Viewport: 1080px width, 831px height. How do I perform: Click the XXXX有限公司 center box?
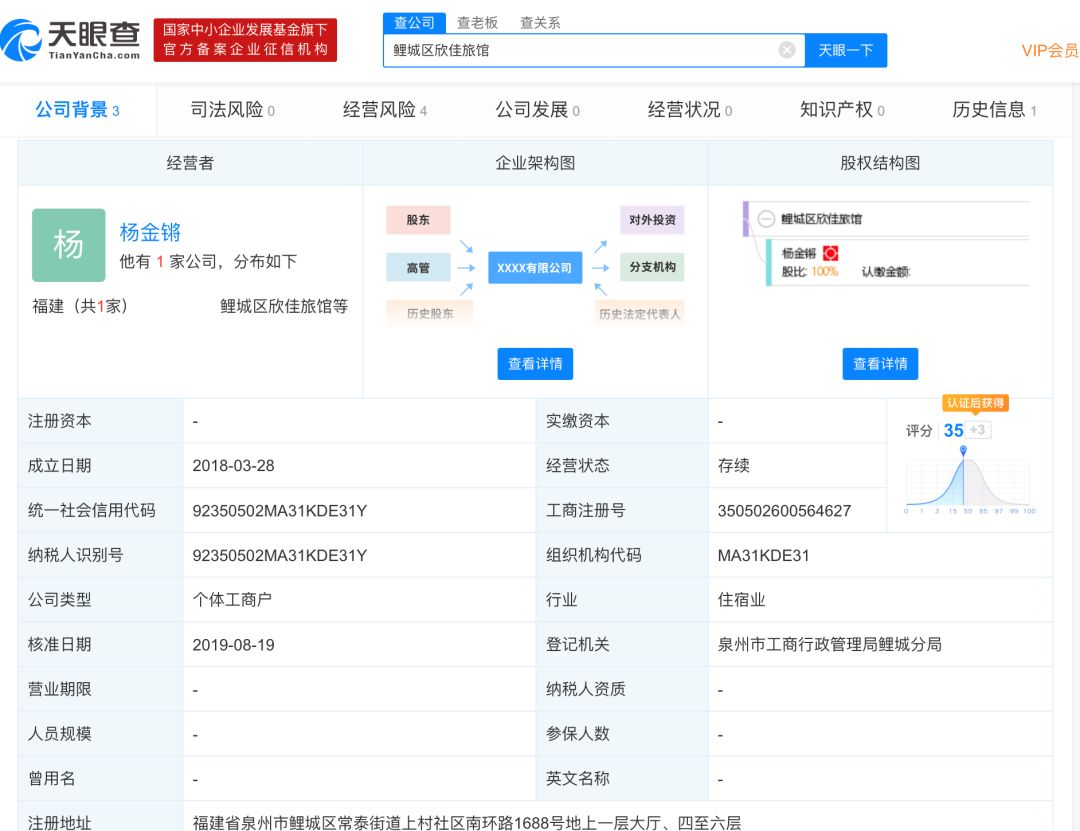[x=535, y=268]
